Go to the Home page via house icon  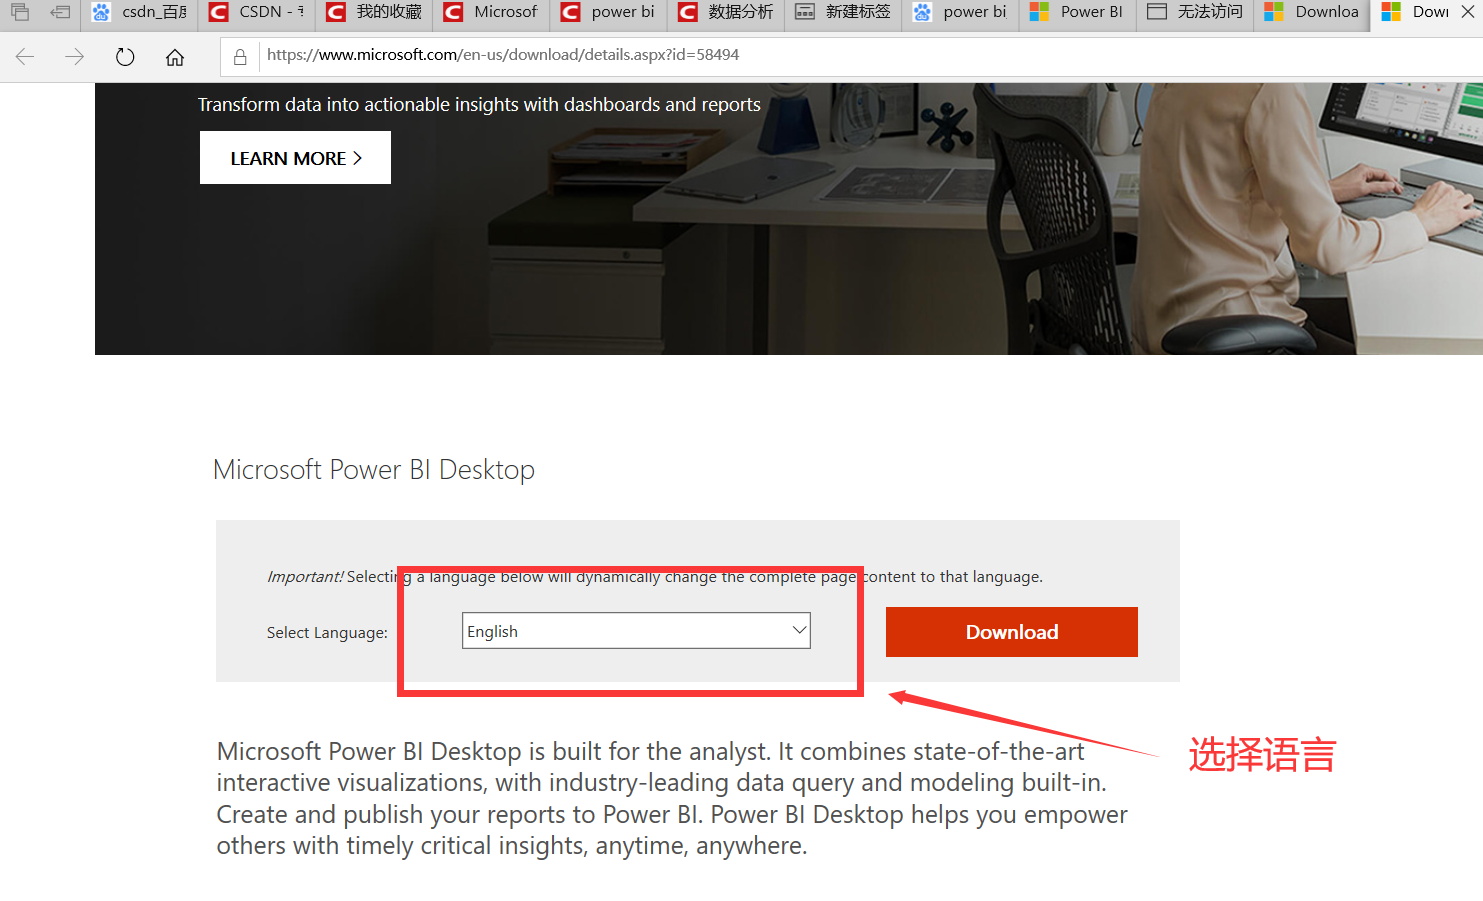(175, 57)
